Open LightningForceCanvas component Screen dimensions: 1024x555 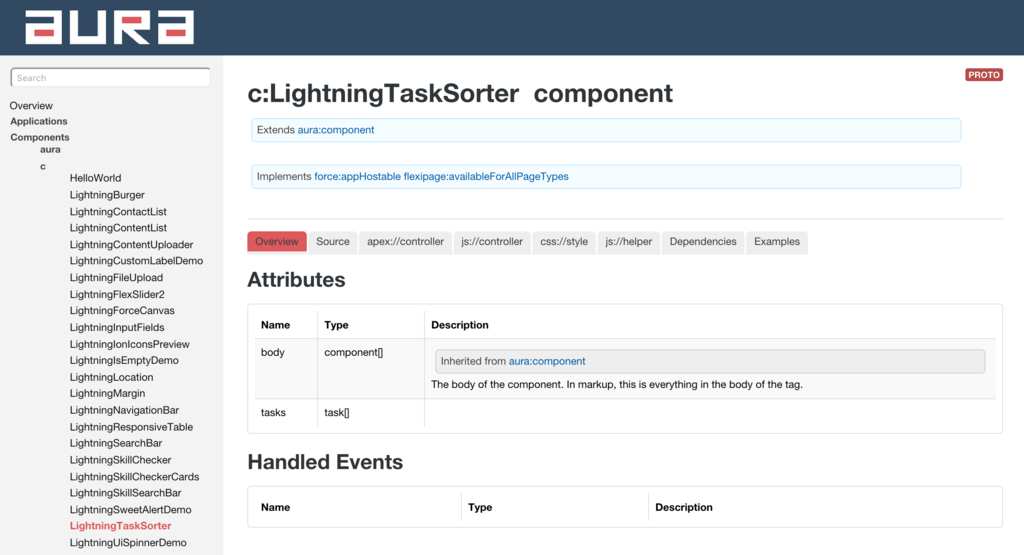pyautogui.click(x=122, y=311)
